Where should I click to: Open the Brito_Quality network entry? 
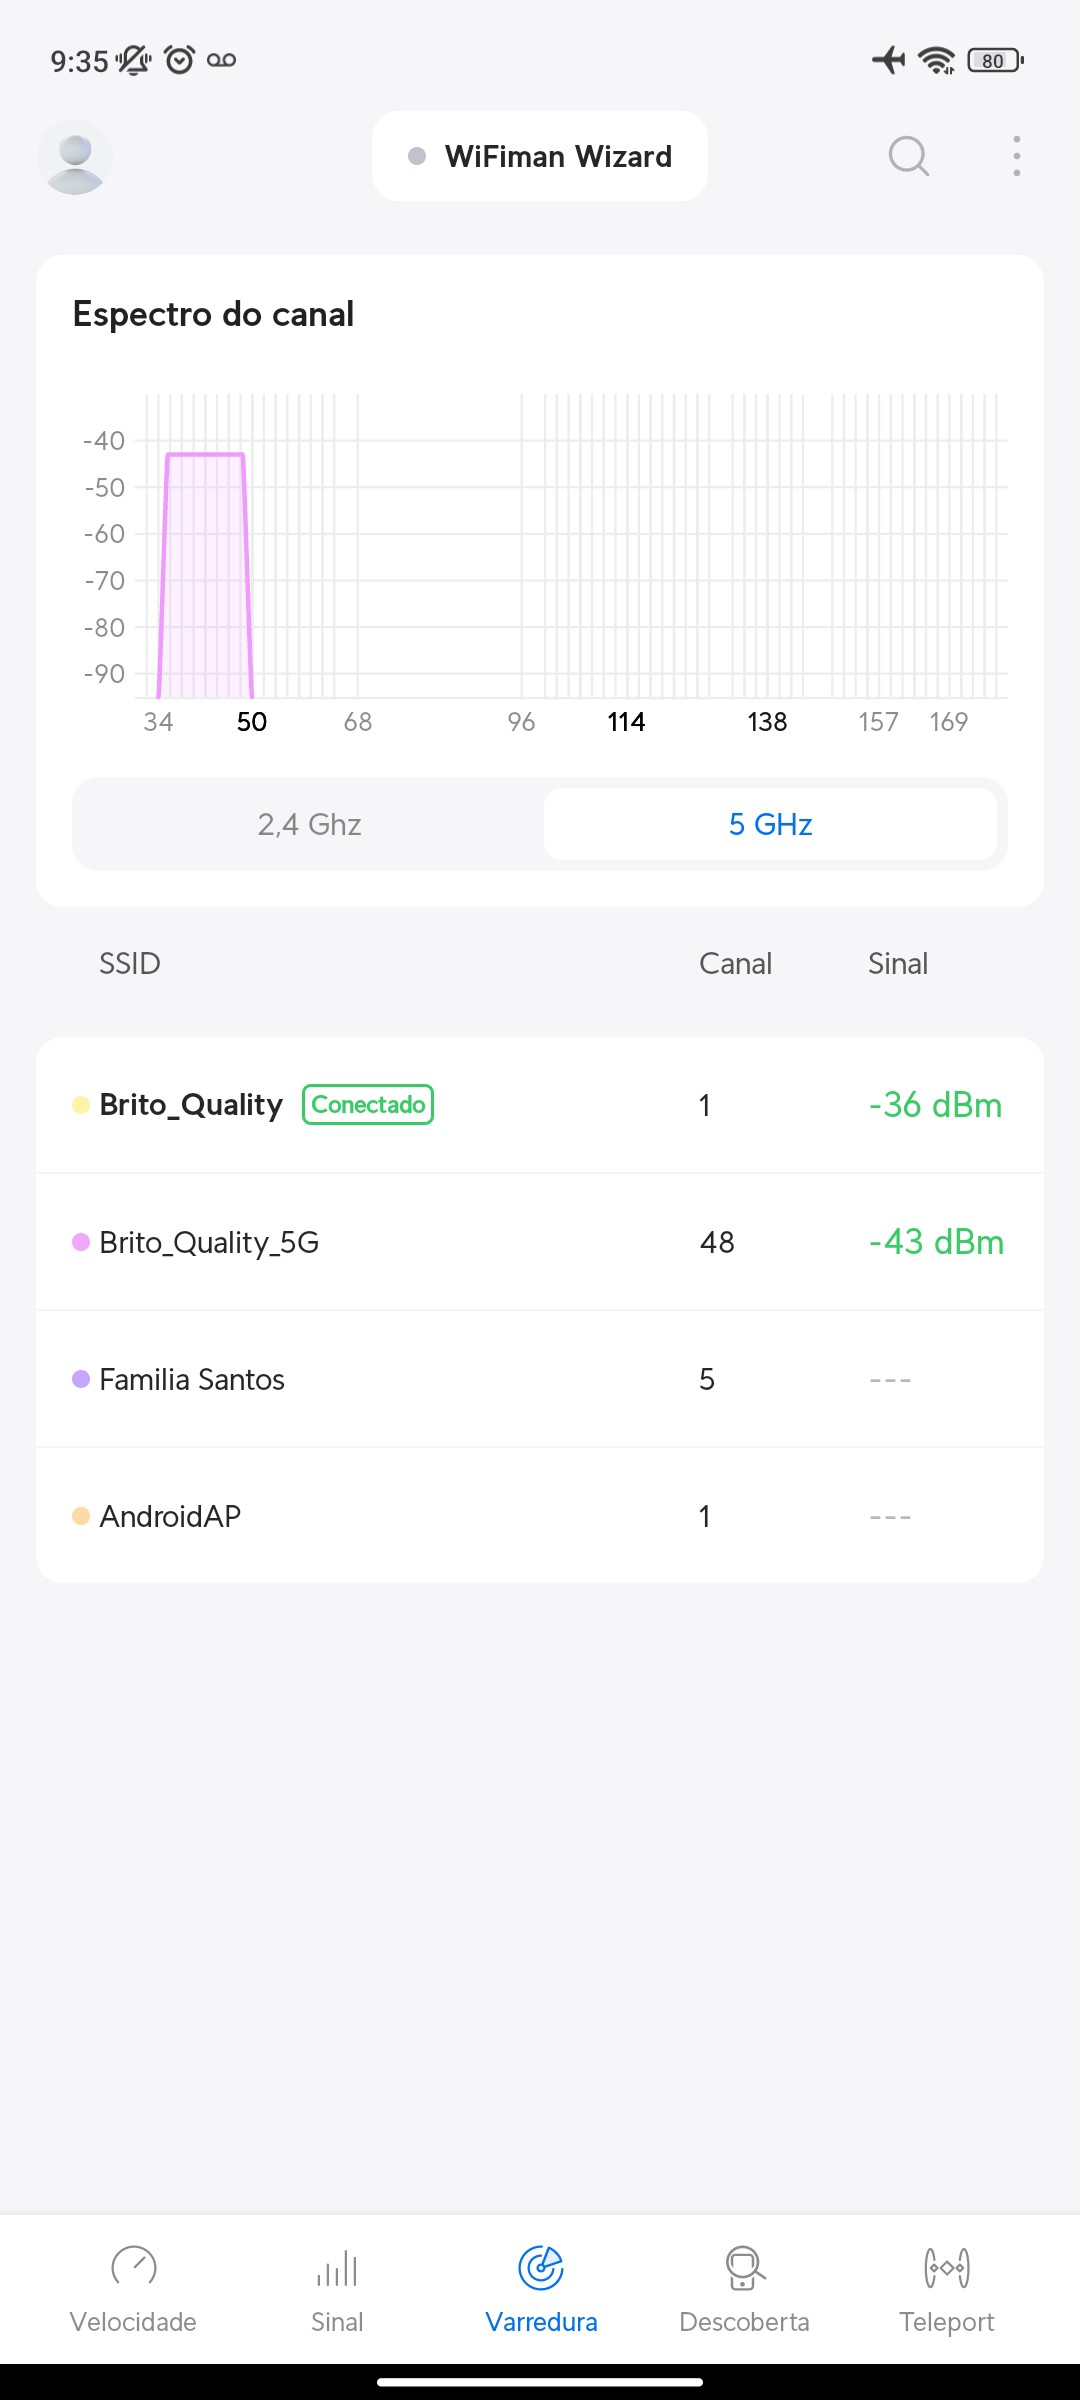[x=190, y=1105]
